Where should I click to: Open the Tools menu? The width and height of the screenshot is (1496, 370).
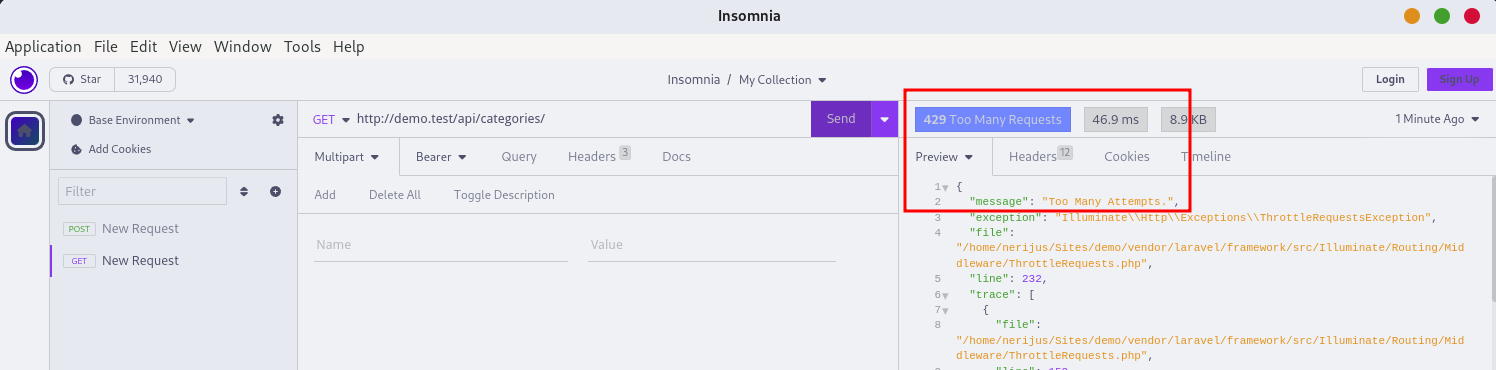pyautogui.click(x=302, y=46)
